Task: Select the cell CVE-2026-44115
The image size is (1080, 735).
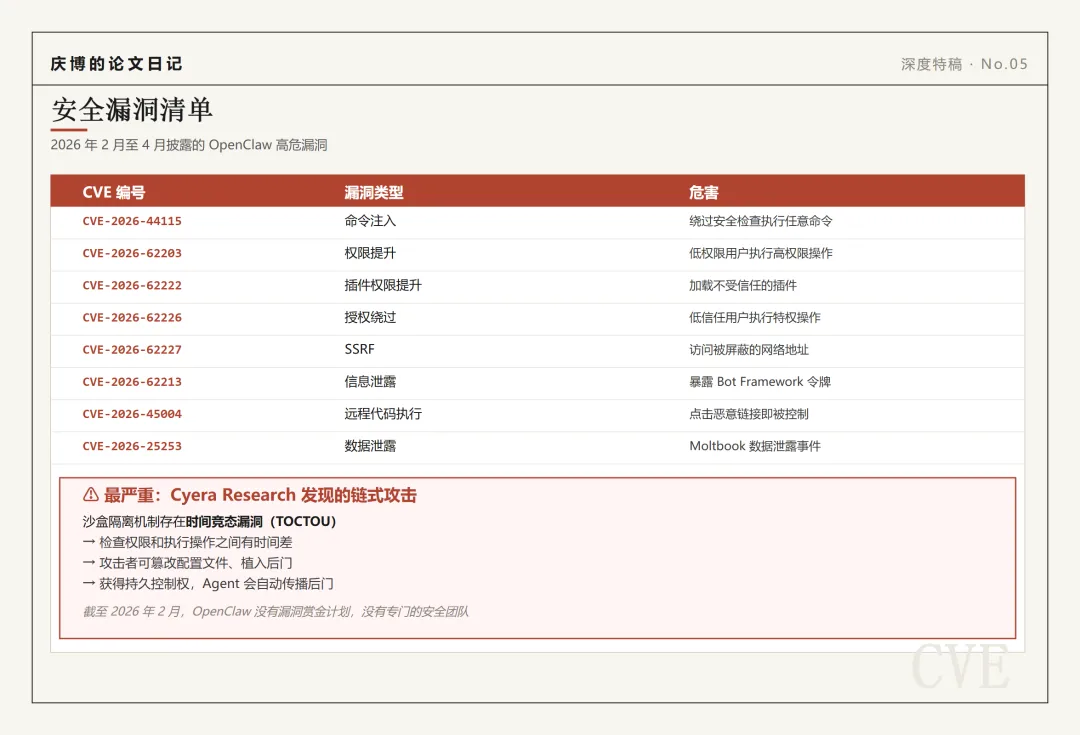Action: pyautogui.click(x=132, y=221)
